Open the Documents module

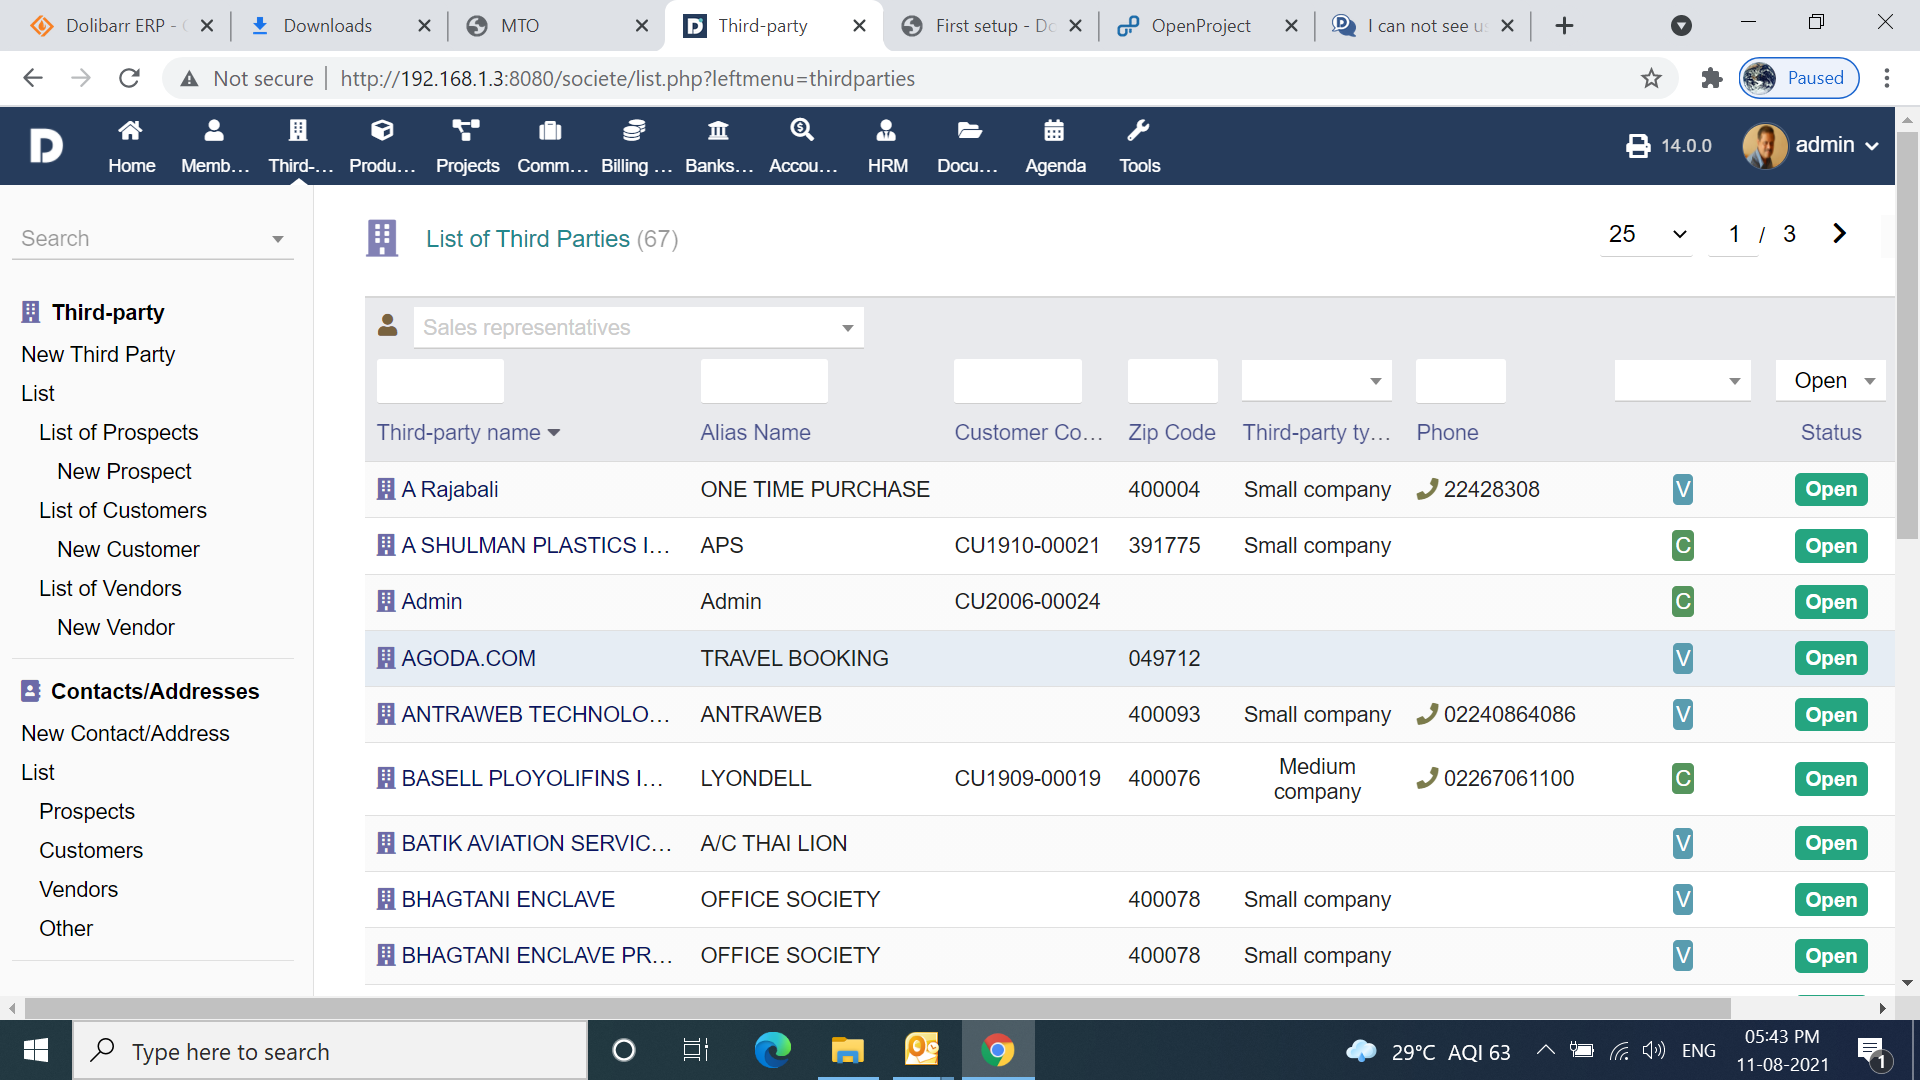968,146
